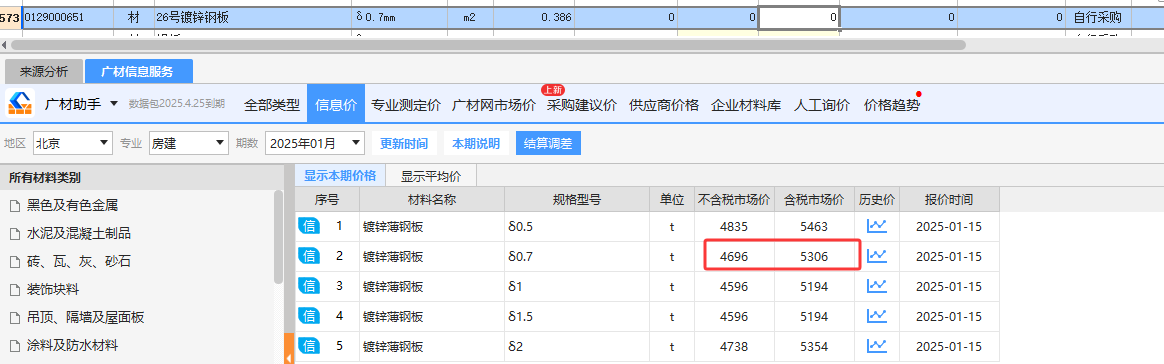Switch to 显示平均价 view

[431, 176]
